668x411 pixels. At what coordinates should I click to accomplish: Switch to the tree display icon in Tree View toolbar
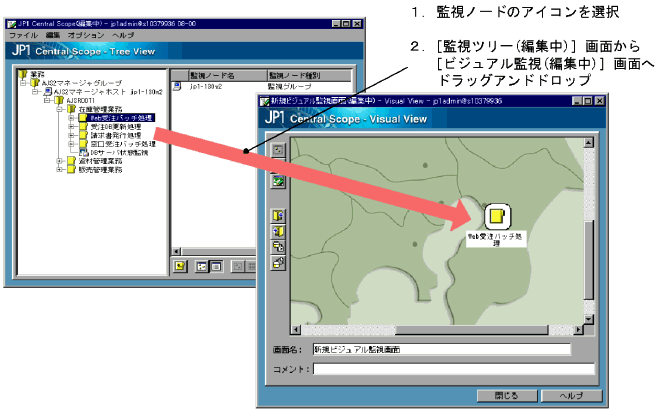pyautogui.click(x=202, y=267)
